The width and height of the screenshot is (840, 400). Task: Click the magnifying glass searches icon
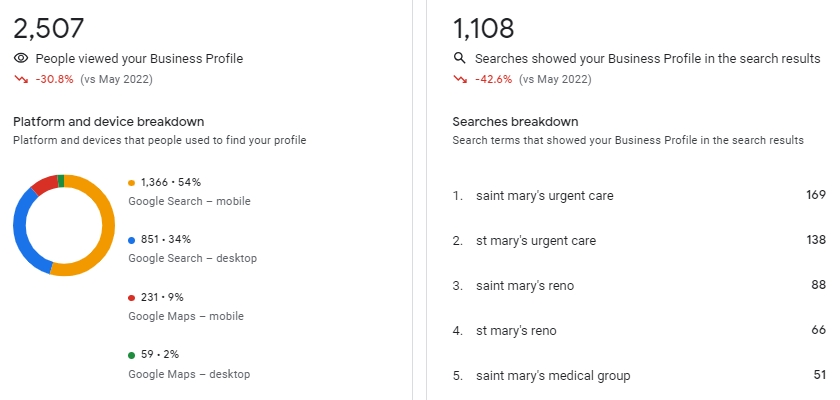tap(460, 59)
